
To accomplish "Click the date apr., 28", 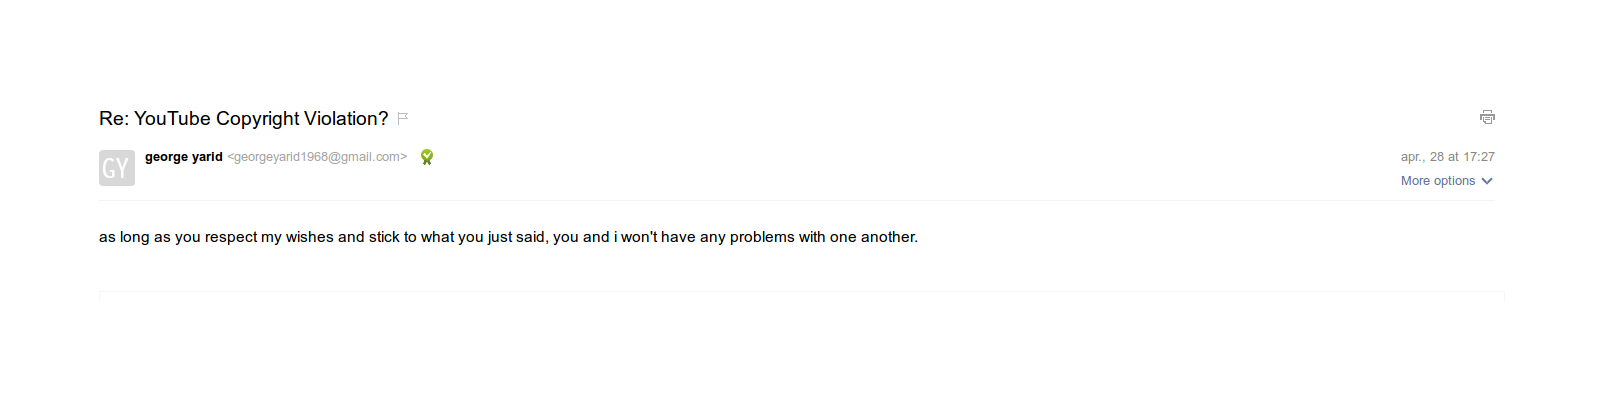I will click(1422, 157).
